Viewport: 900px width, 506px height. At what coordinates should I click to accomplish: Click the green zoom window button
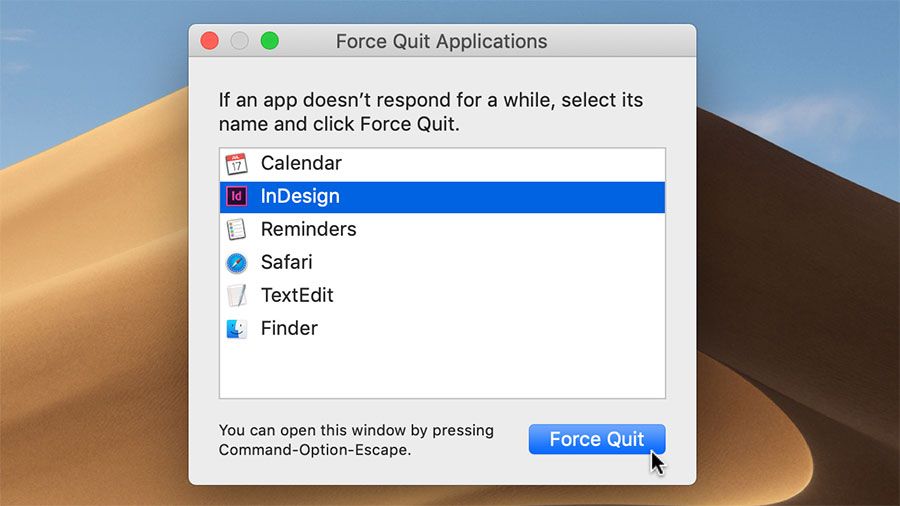(269, 41)
